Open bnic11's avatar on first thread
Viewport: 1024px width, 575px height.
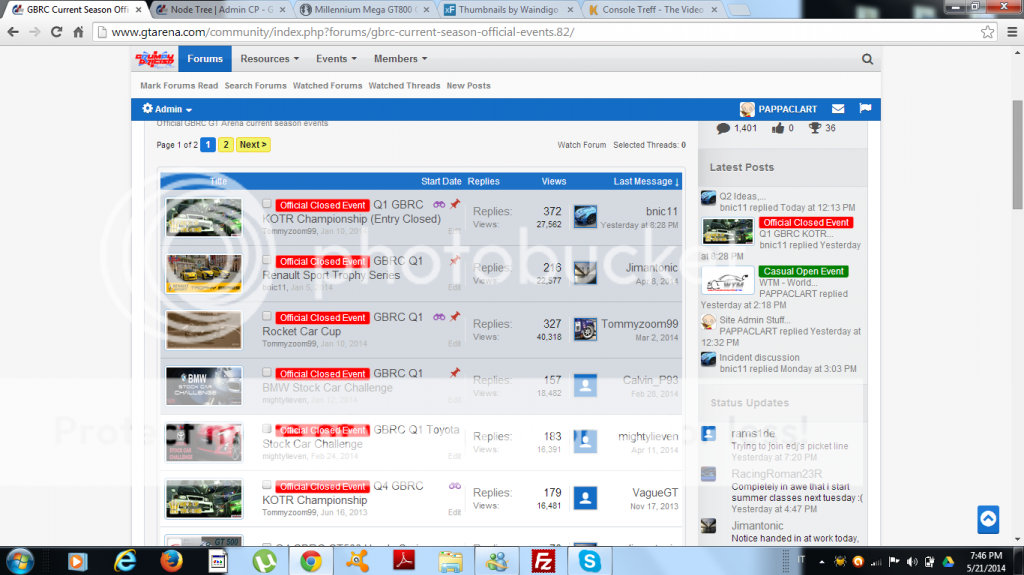pos(585,217)
